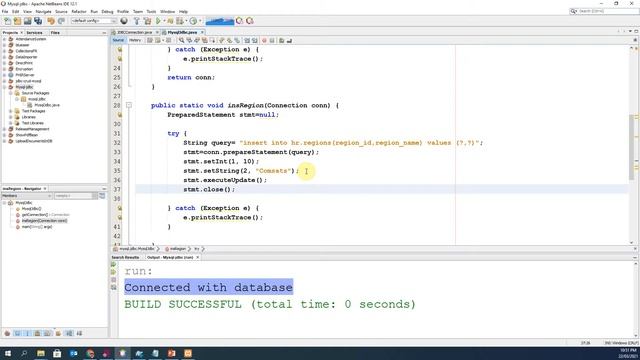The width and height of the screenshot is (640, 360).
Task: Click the Build Project hammer icon
Action: [x=137, y=21]
